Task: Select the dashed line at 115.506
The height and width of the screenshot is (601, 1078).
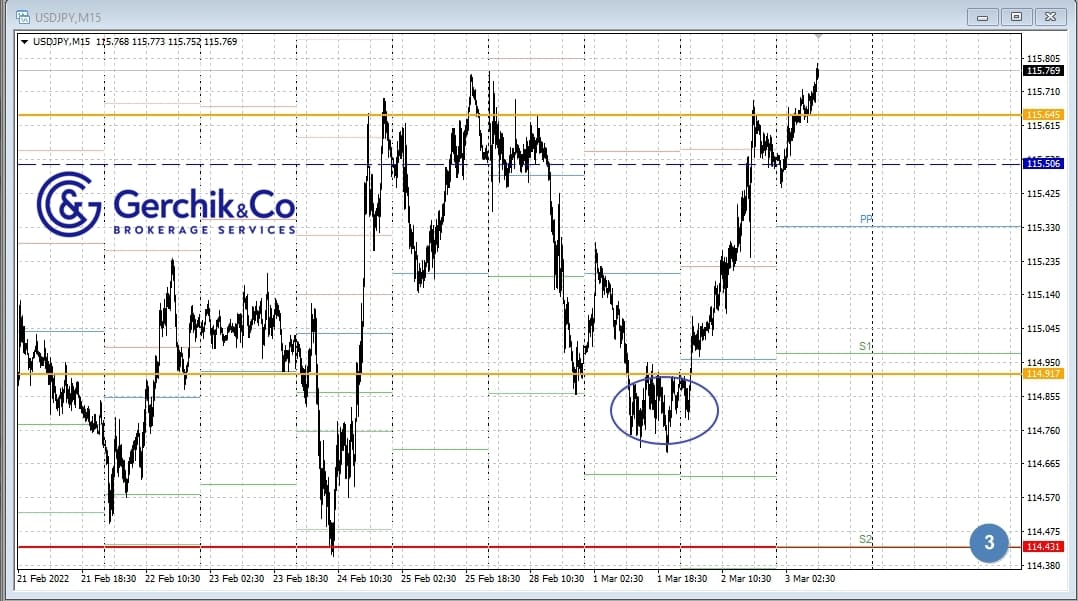Action: click(x=300, y=164)
